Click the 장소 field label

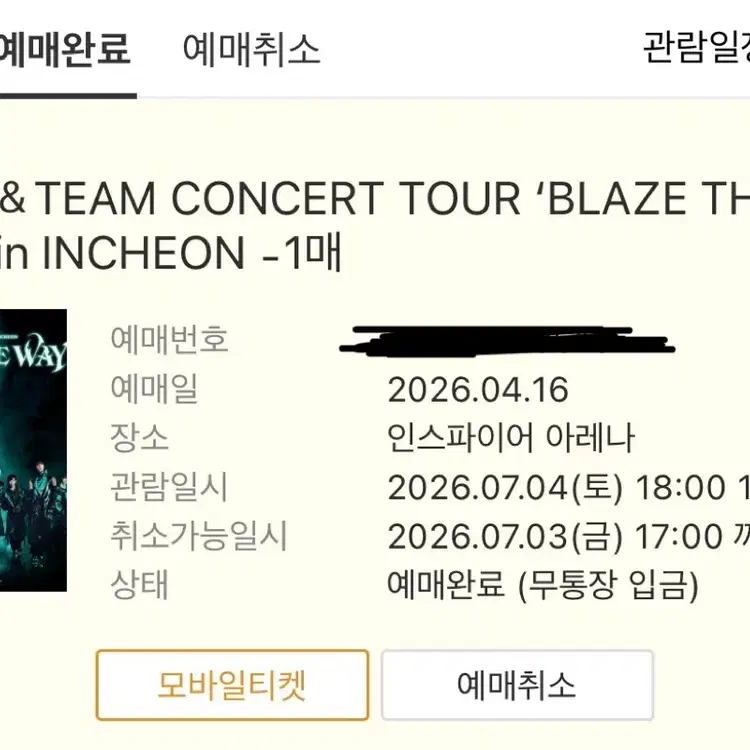[x=139, y=438]
